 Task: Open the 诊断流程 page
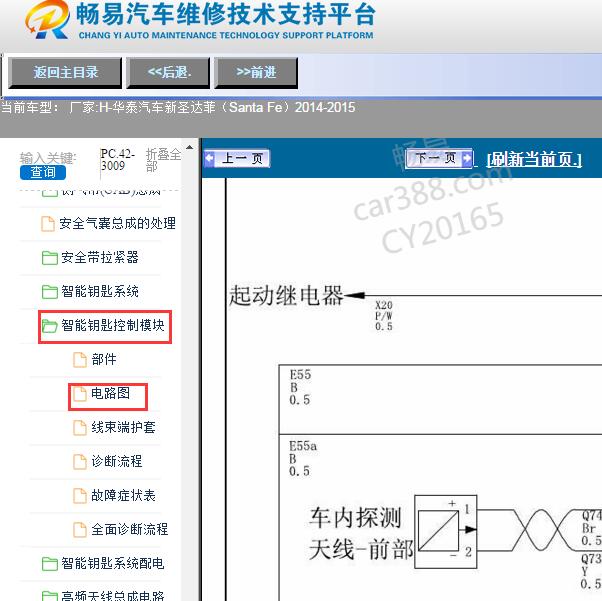pyautogui.click(x=117, y=461)
